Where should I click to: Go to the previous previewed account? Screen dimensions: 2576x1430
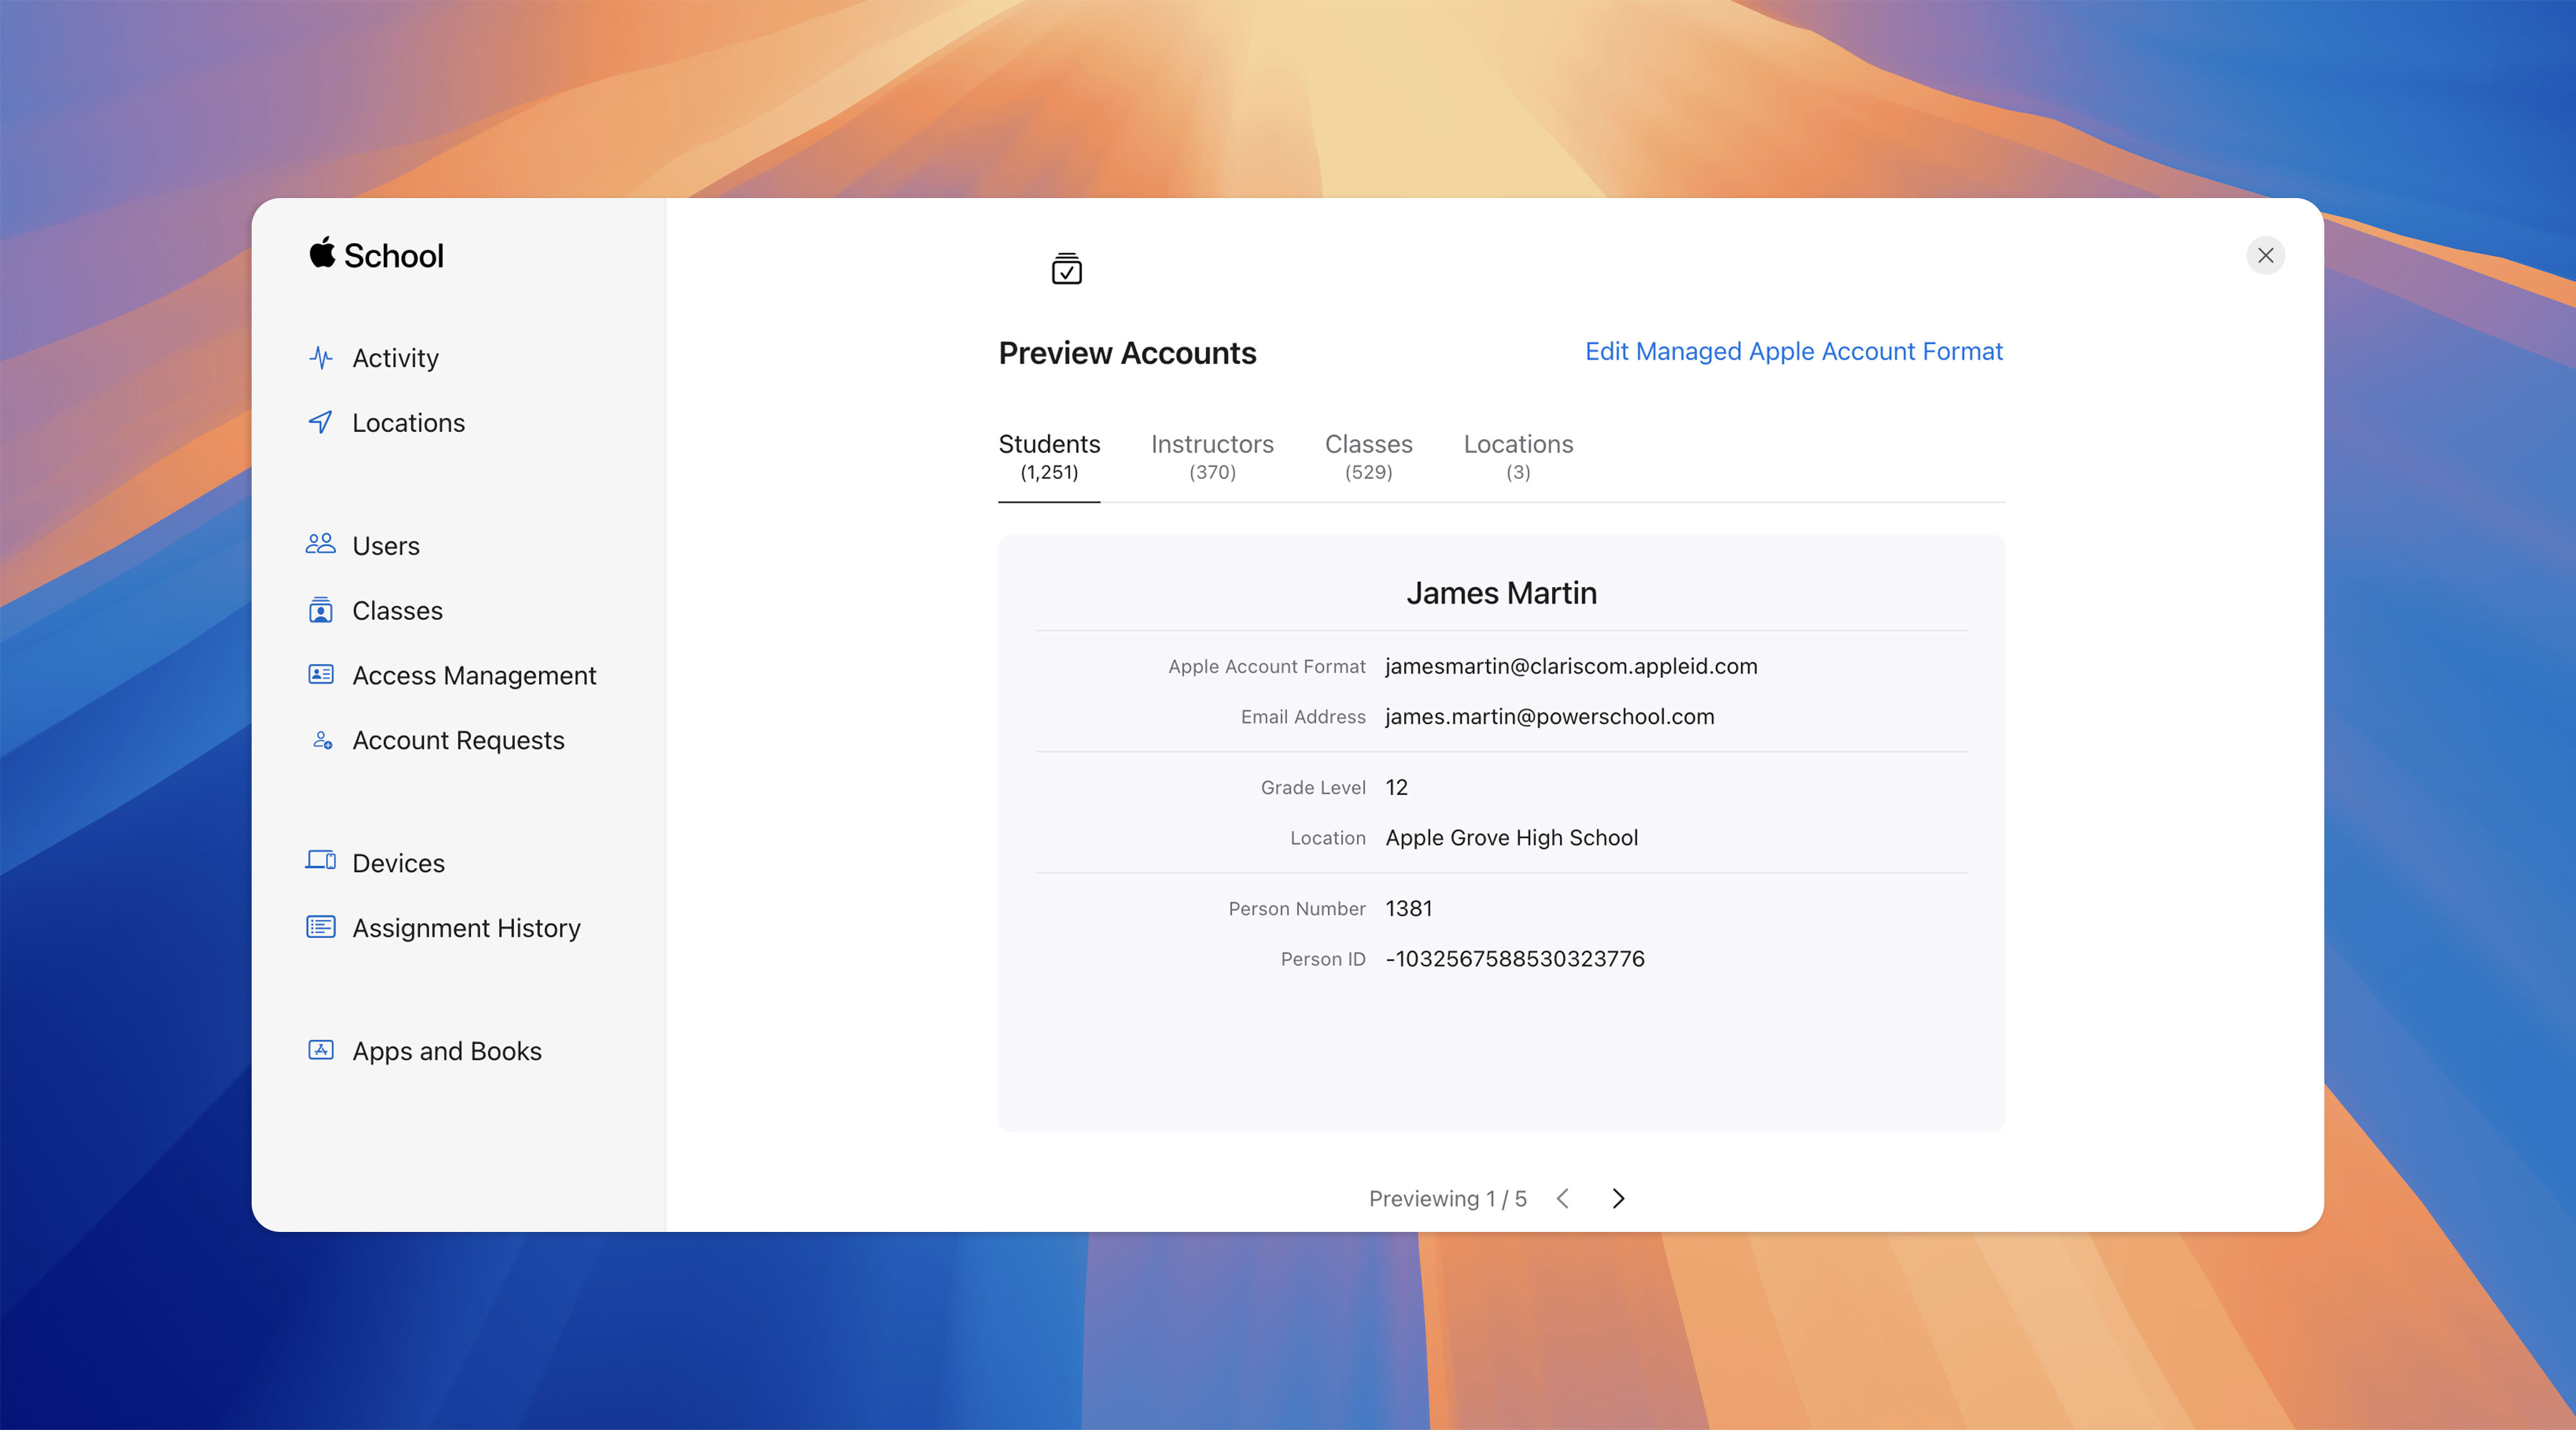point(1563,1198)
